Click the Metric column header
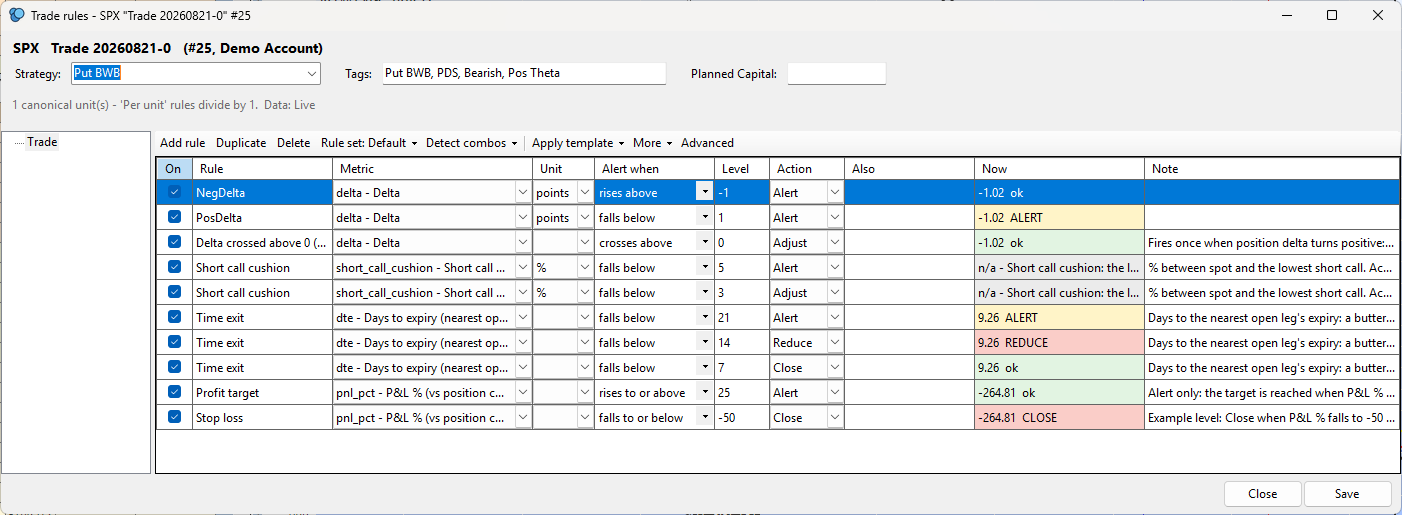 pos(432,169)
